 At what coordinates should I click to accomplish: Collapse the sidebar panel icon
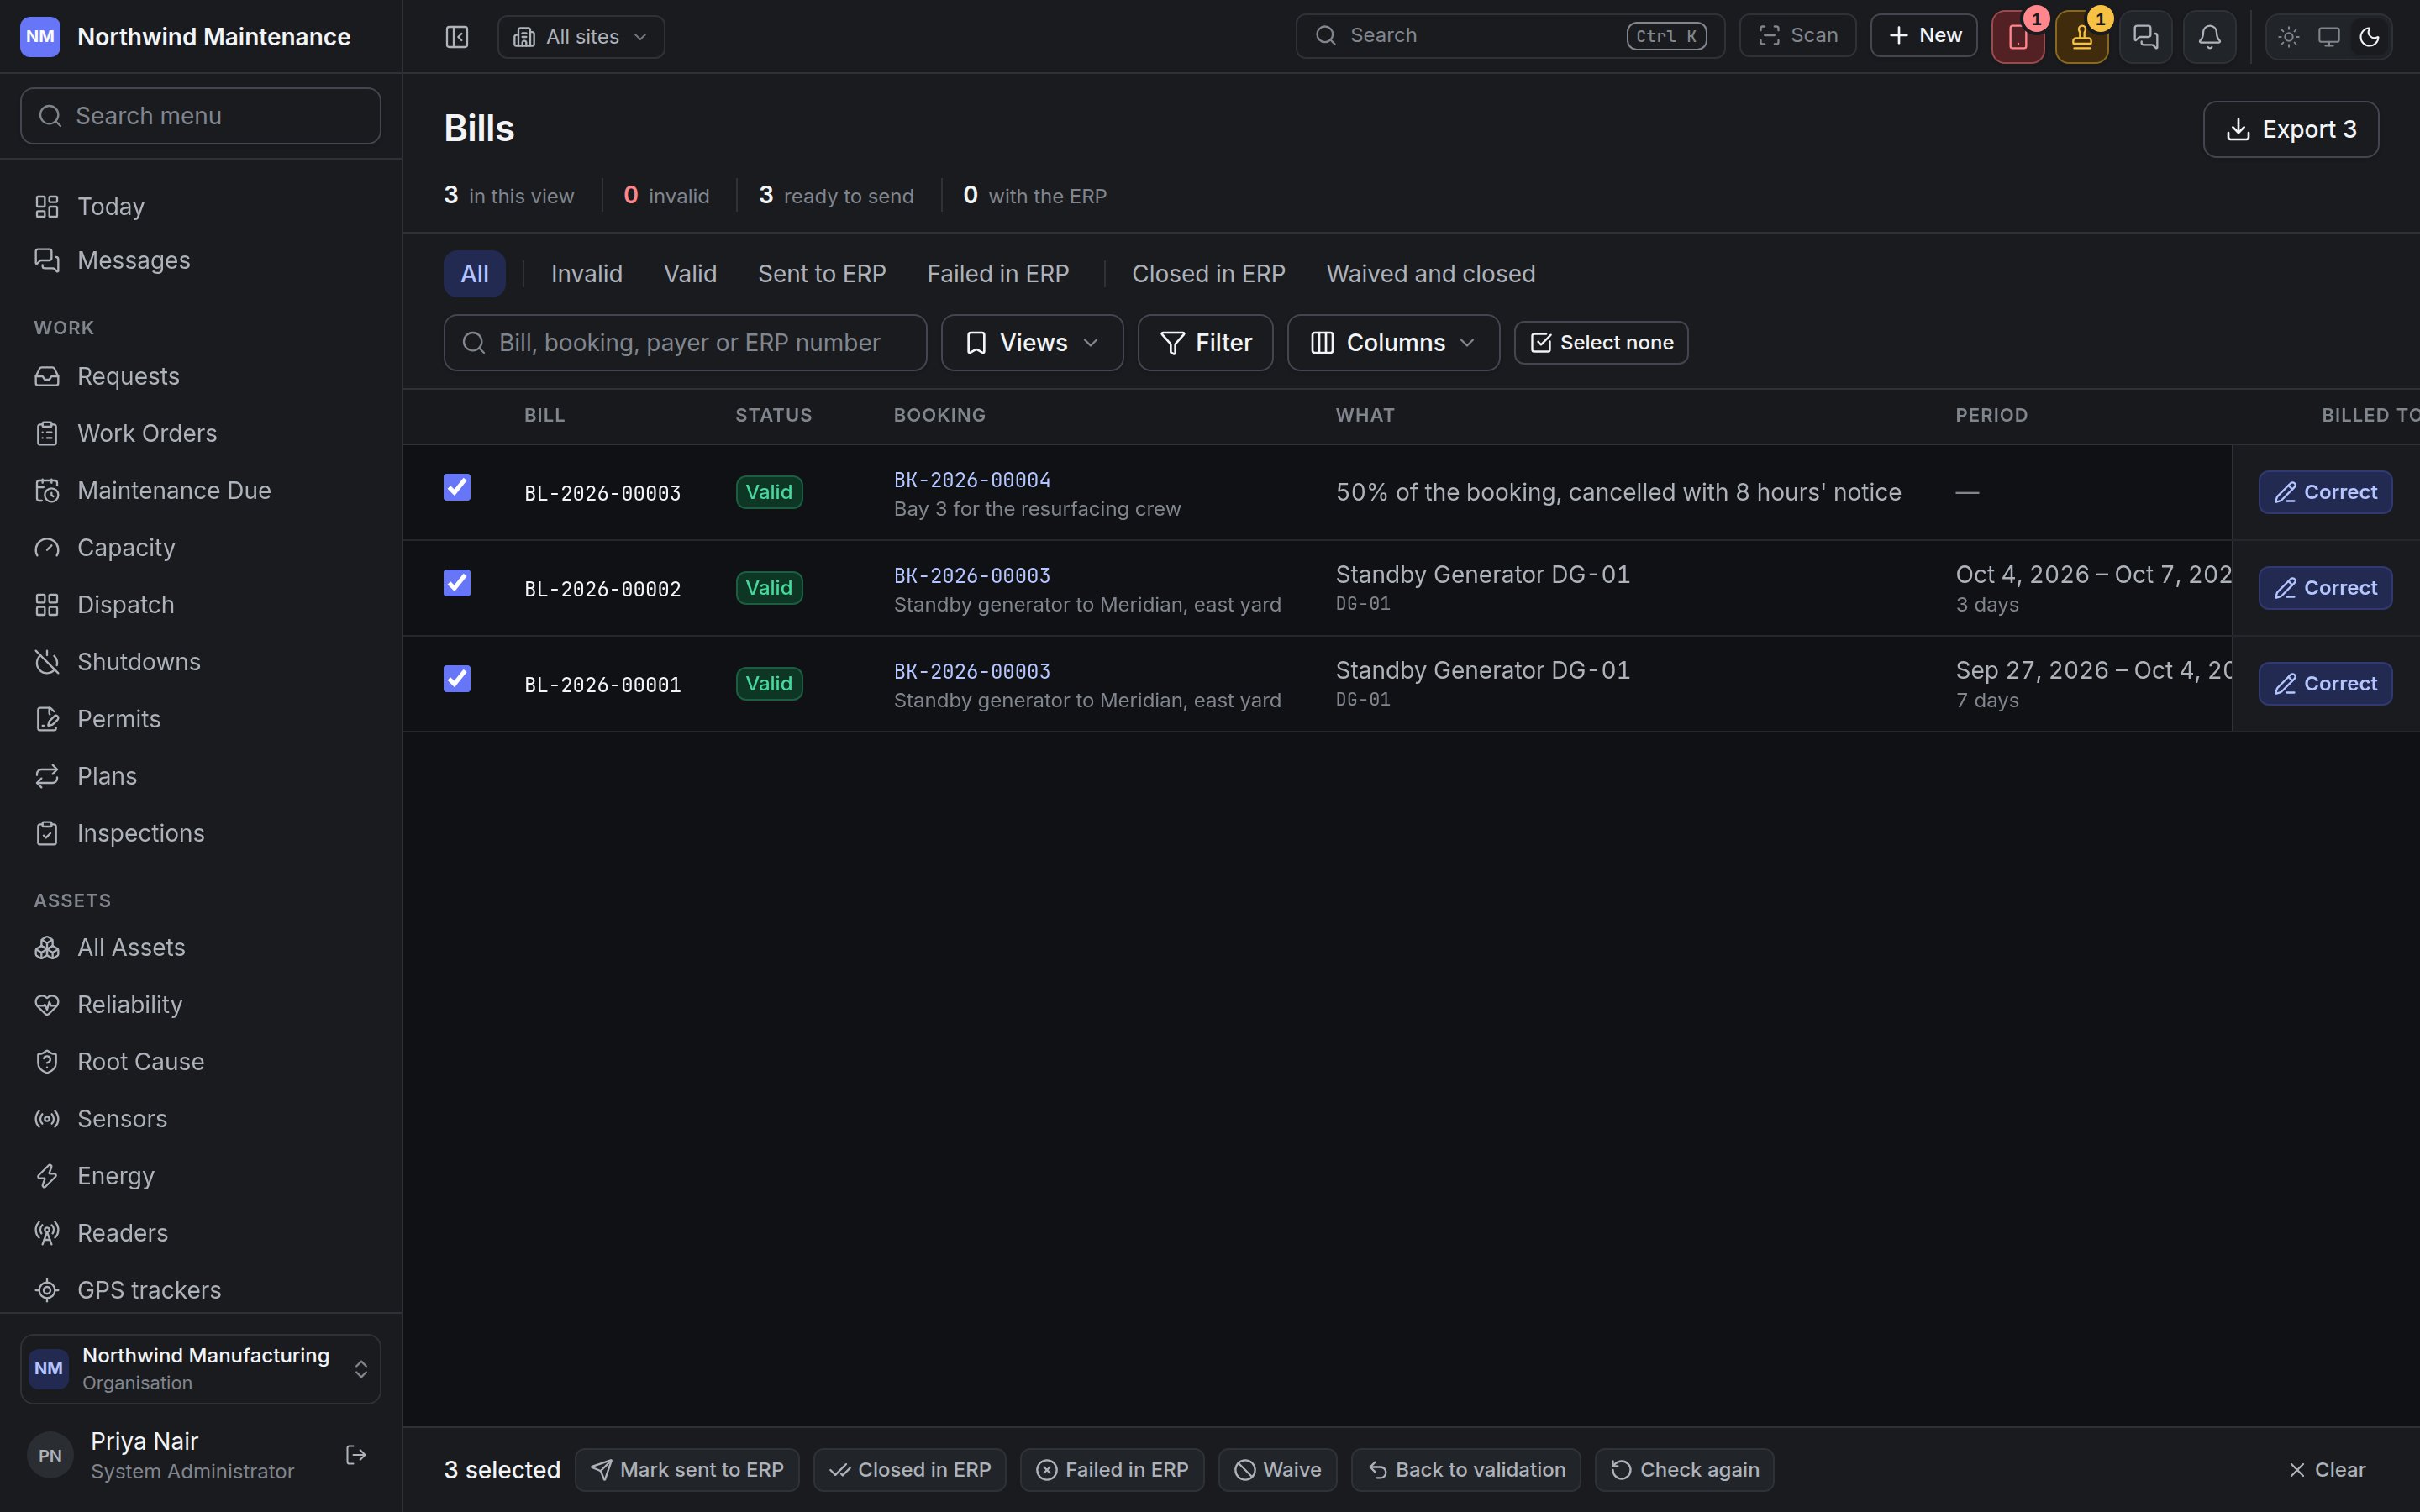(457, 37)
